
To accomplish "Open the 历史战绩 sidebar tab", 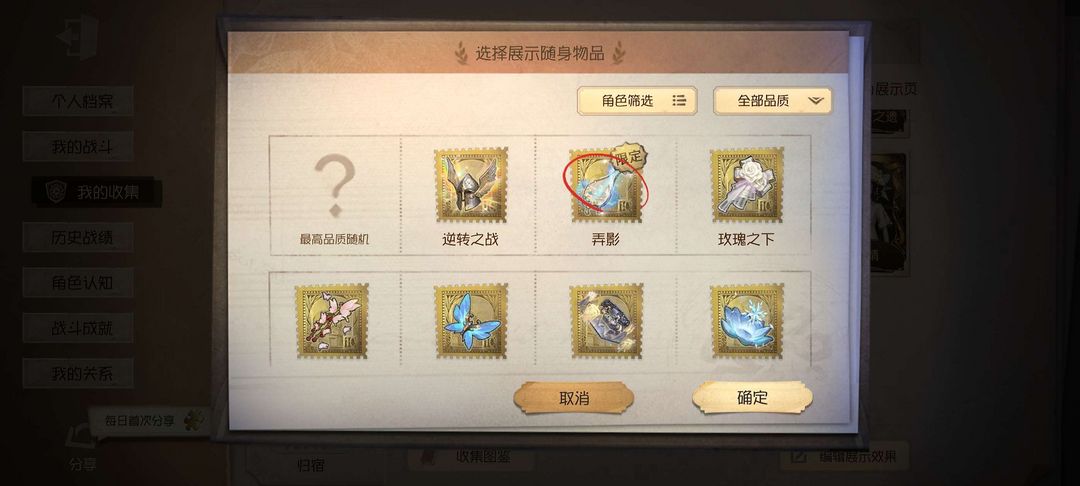I will coord(78,237).
